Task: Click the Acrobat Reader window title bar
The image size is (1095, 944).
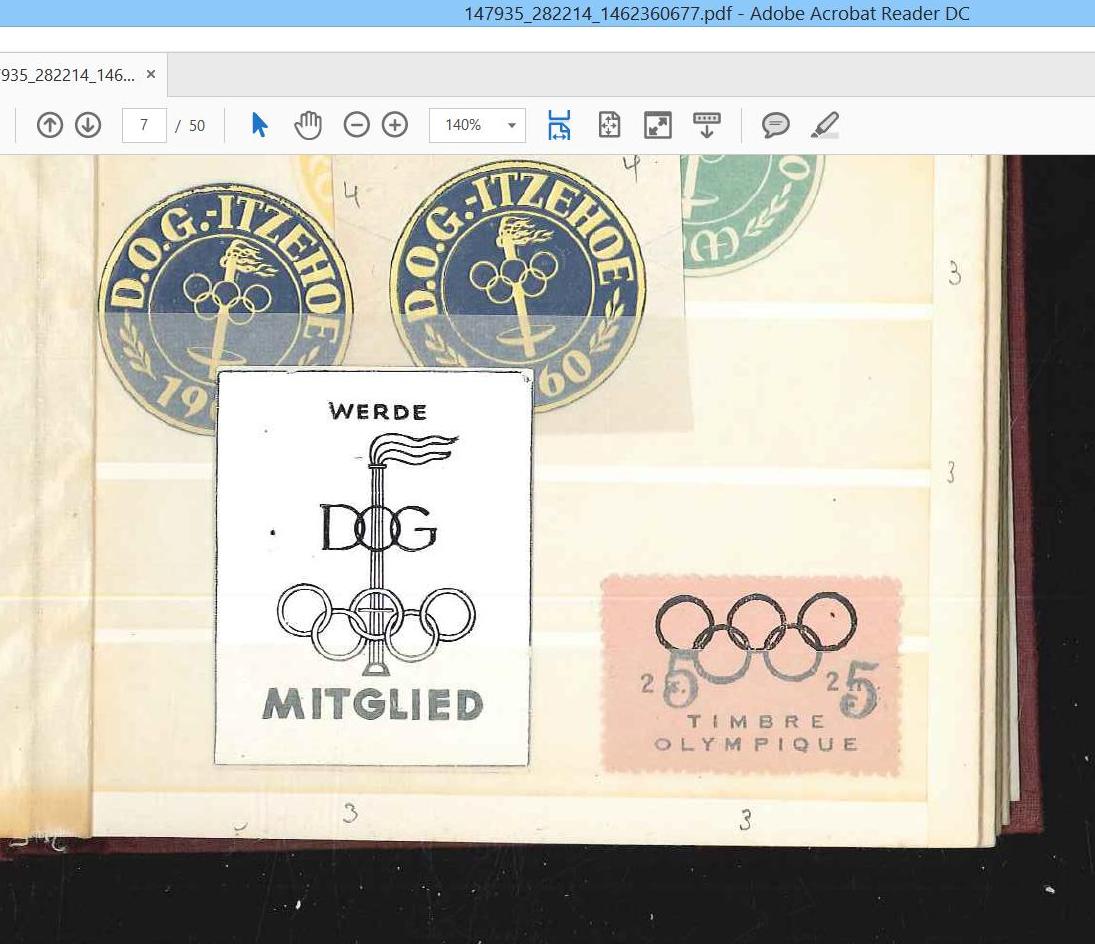Action: pyautogui.click(x=548, y=13)
